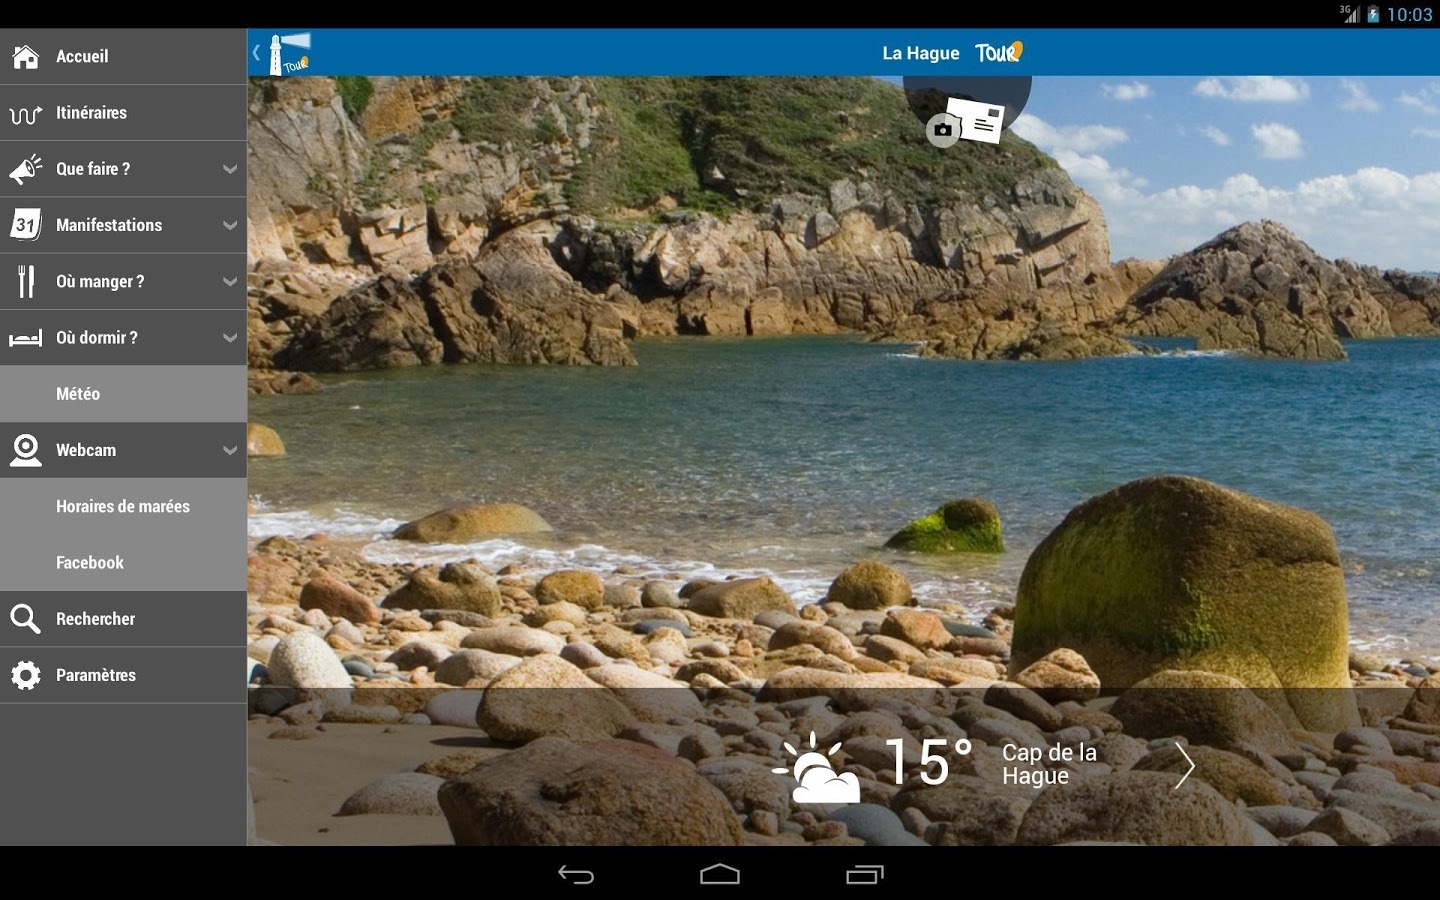1440x900 pixels.
Task: Tap the 15° temperature reading
Action: [929, 763]
